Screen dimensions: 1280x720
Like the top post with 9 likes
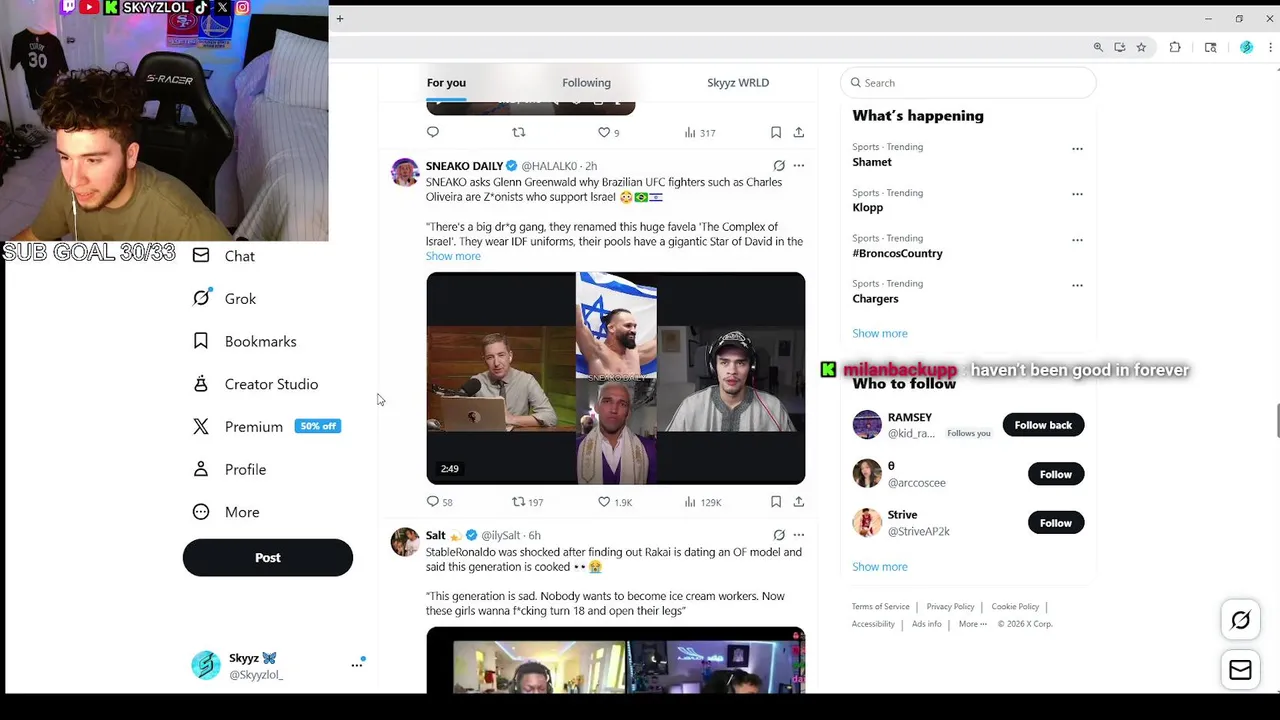coord(604,132)
